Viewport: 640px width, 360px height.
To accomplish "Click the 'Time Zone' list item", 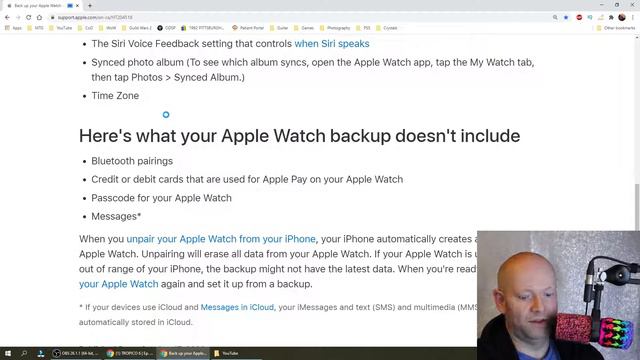I will [x=115, y=96].
